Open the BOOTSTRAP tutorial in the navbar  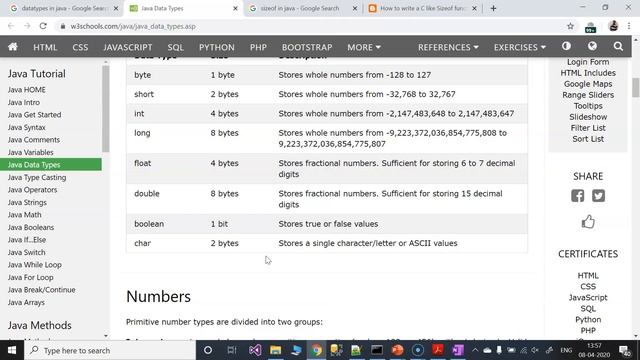(x=307, y=47)
